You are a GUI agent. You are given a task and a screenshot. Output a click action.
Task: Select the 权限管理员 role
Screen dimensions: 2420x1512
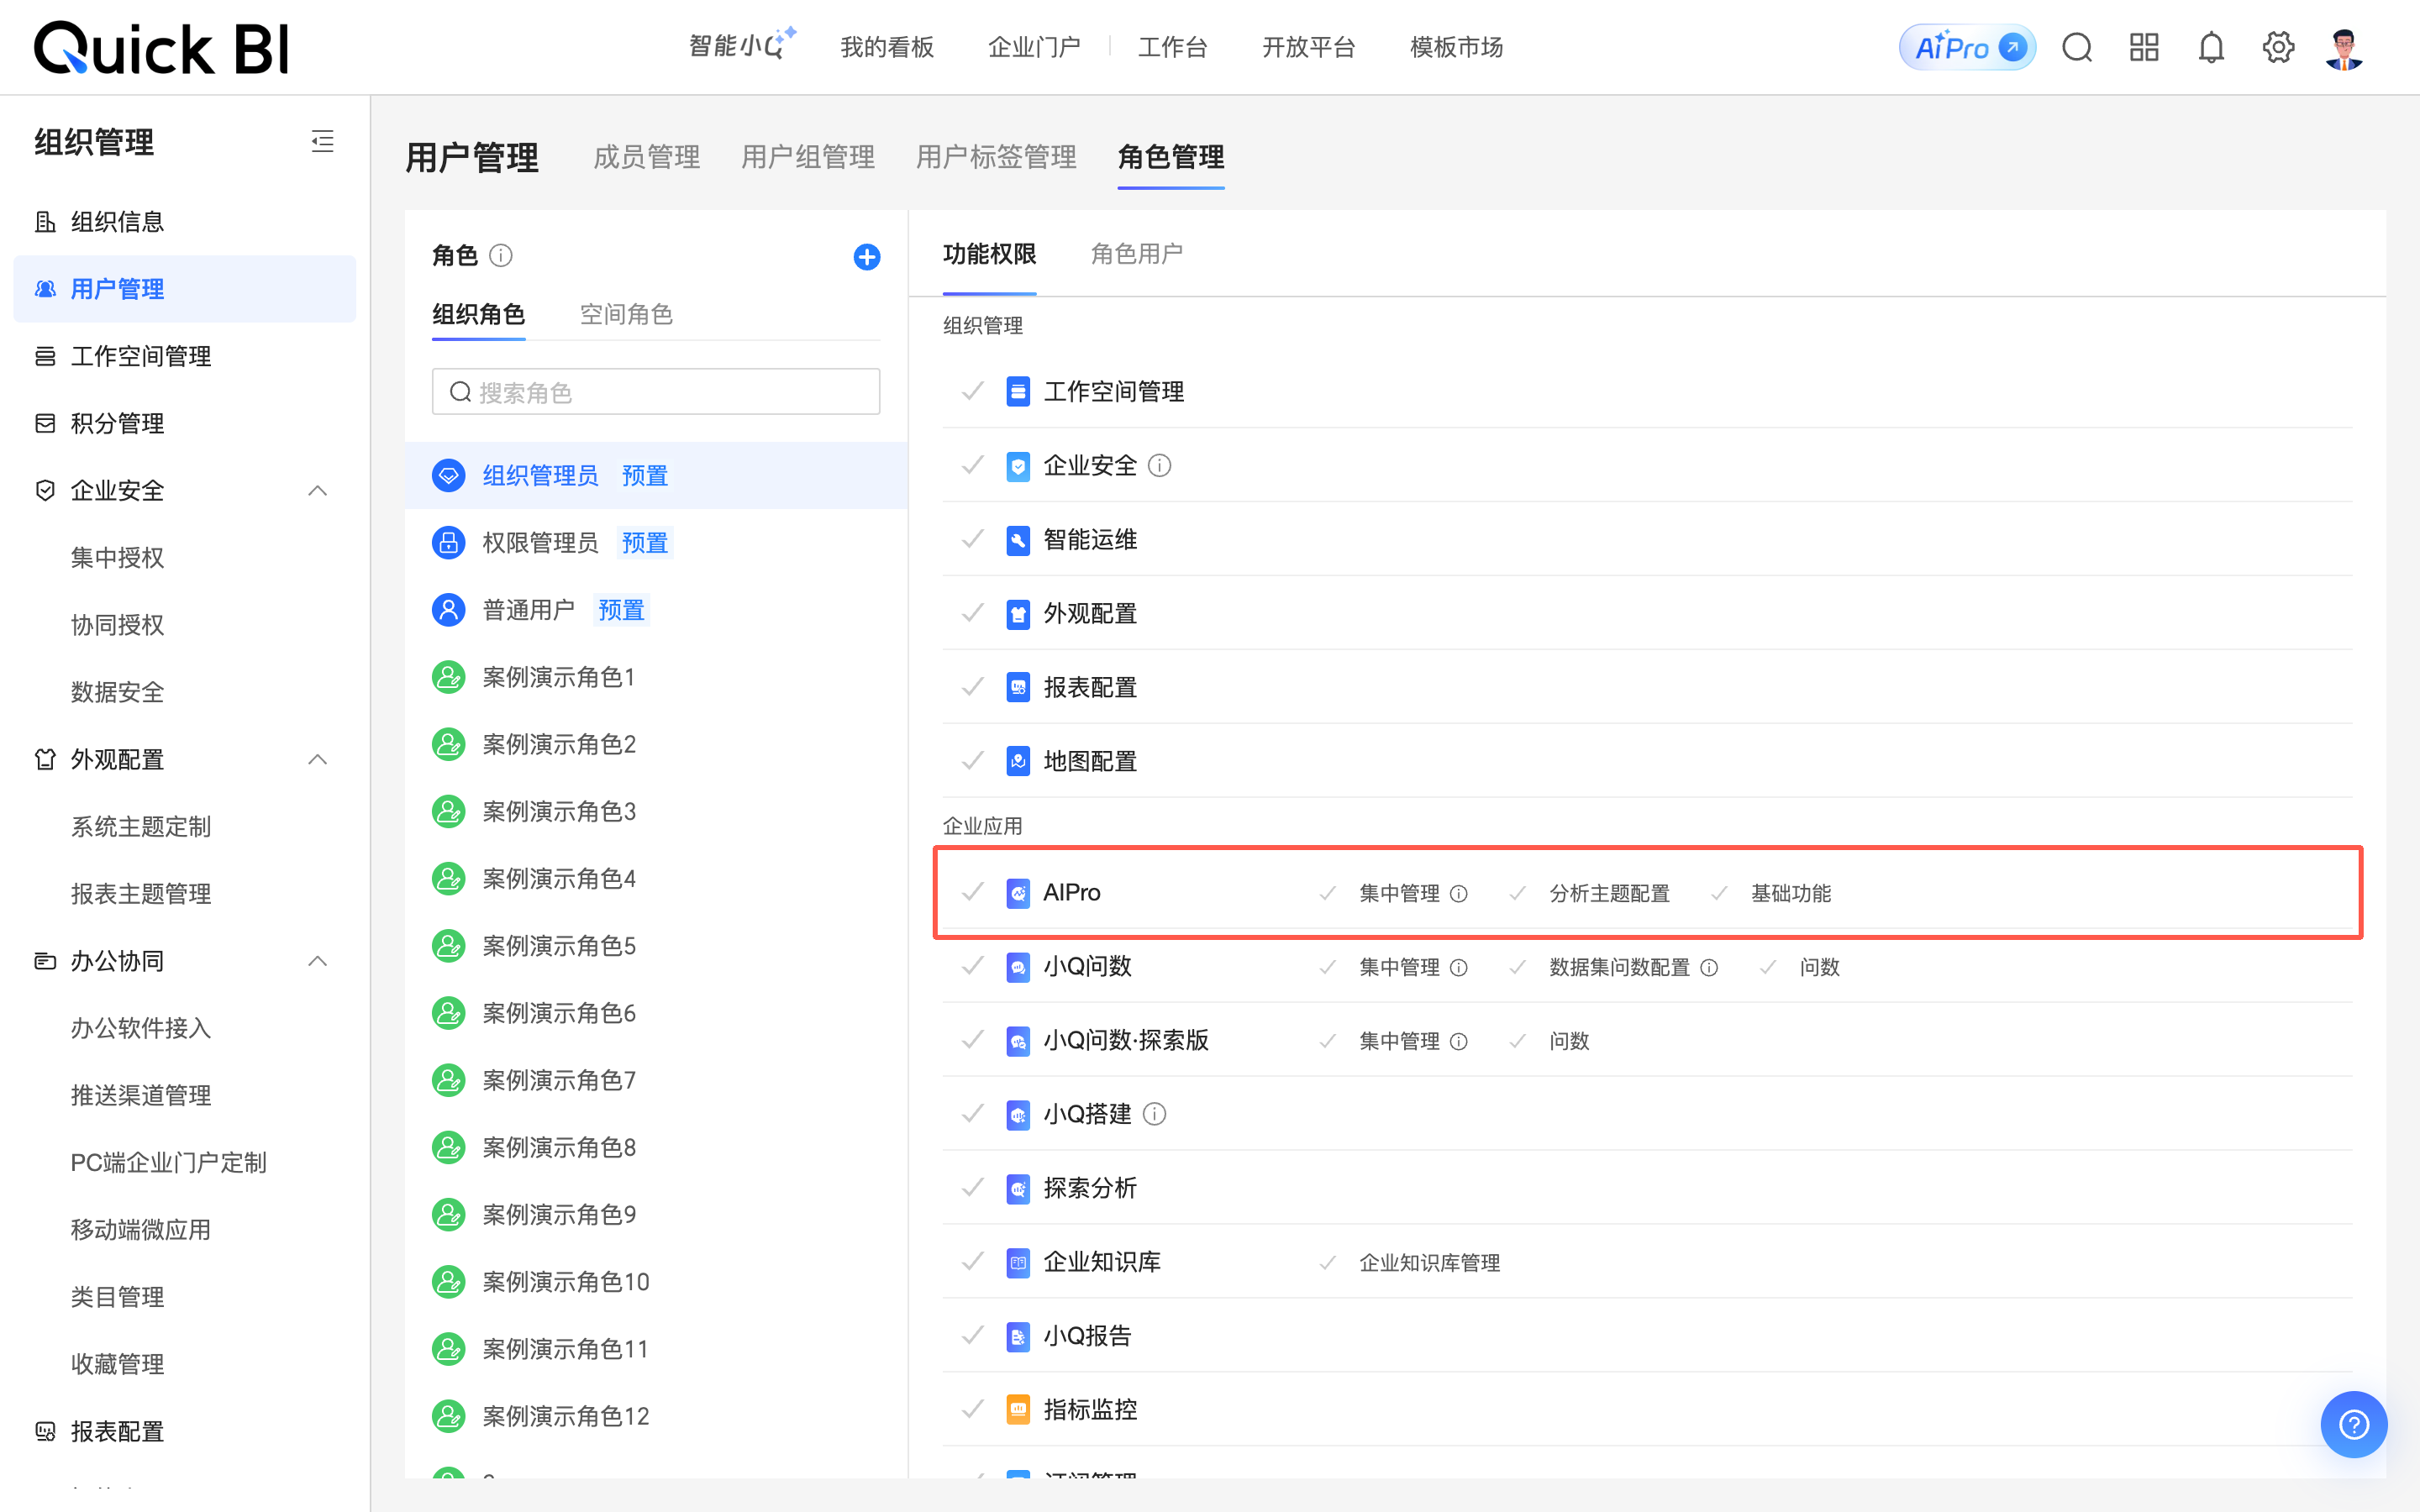(656, 543)
